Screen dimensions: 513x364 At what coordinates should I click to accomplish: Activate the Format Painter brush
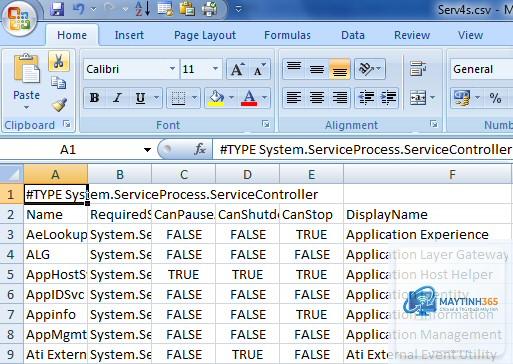click(x=59, y=105)
